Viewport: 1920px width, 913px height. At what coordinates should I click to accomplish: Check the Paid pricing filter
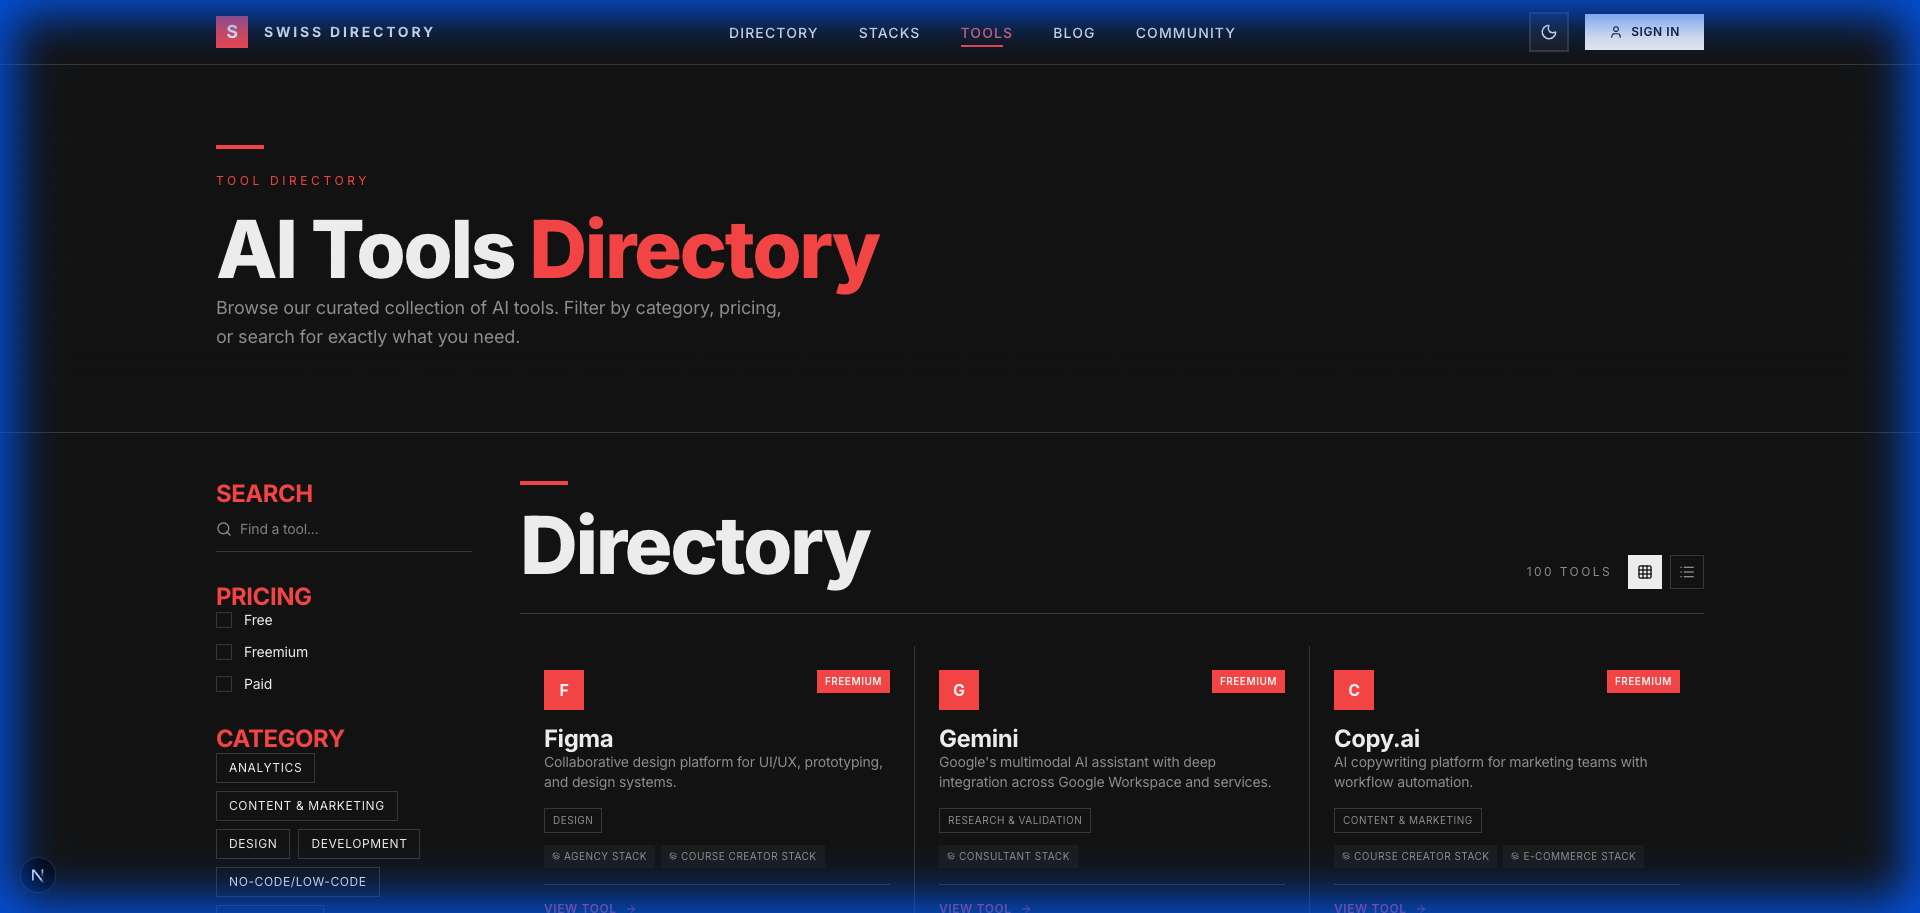[x=224, y=684]
